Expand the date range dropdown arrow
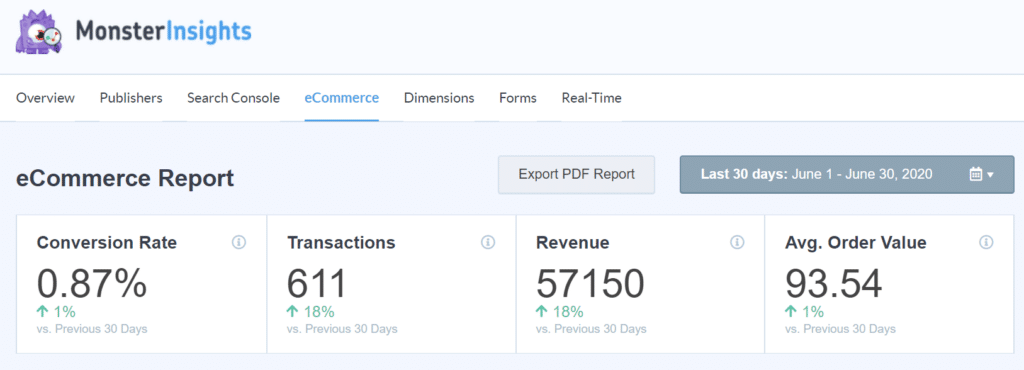The height and width of the screenshot is (370, 1024). 991,175
